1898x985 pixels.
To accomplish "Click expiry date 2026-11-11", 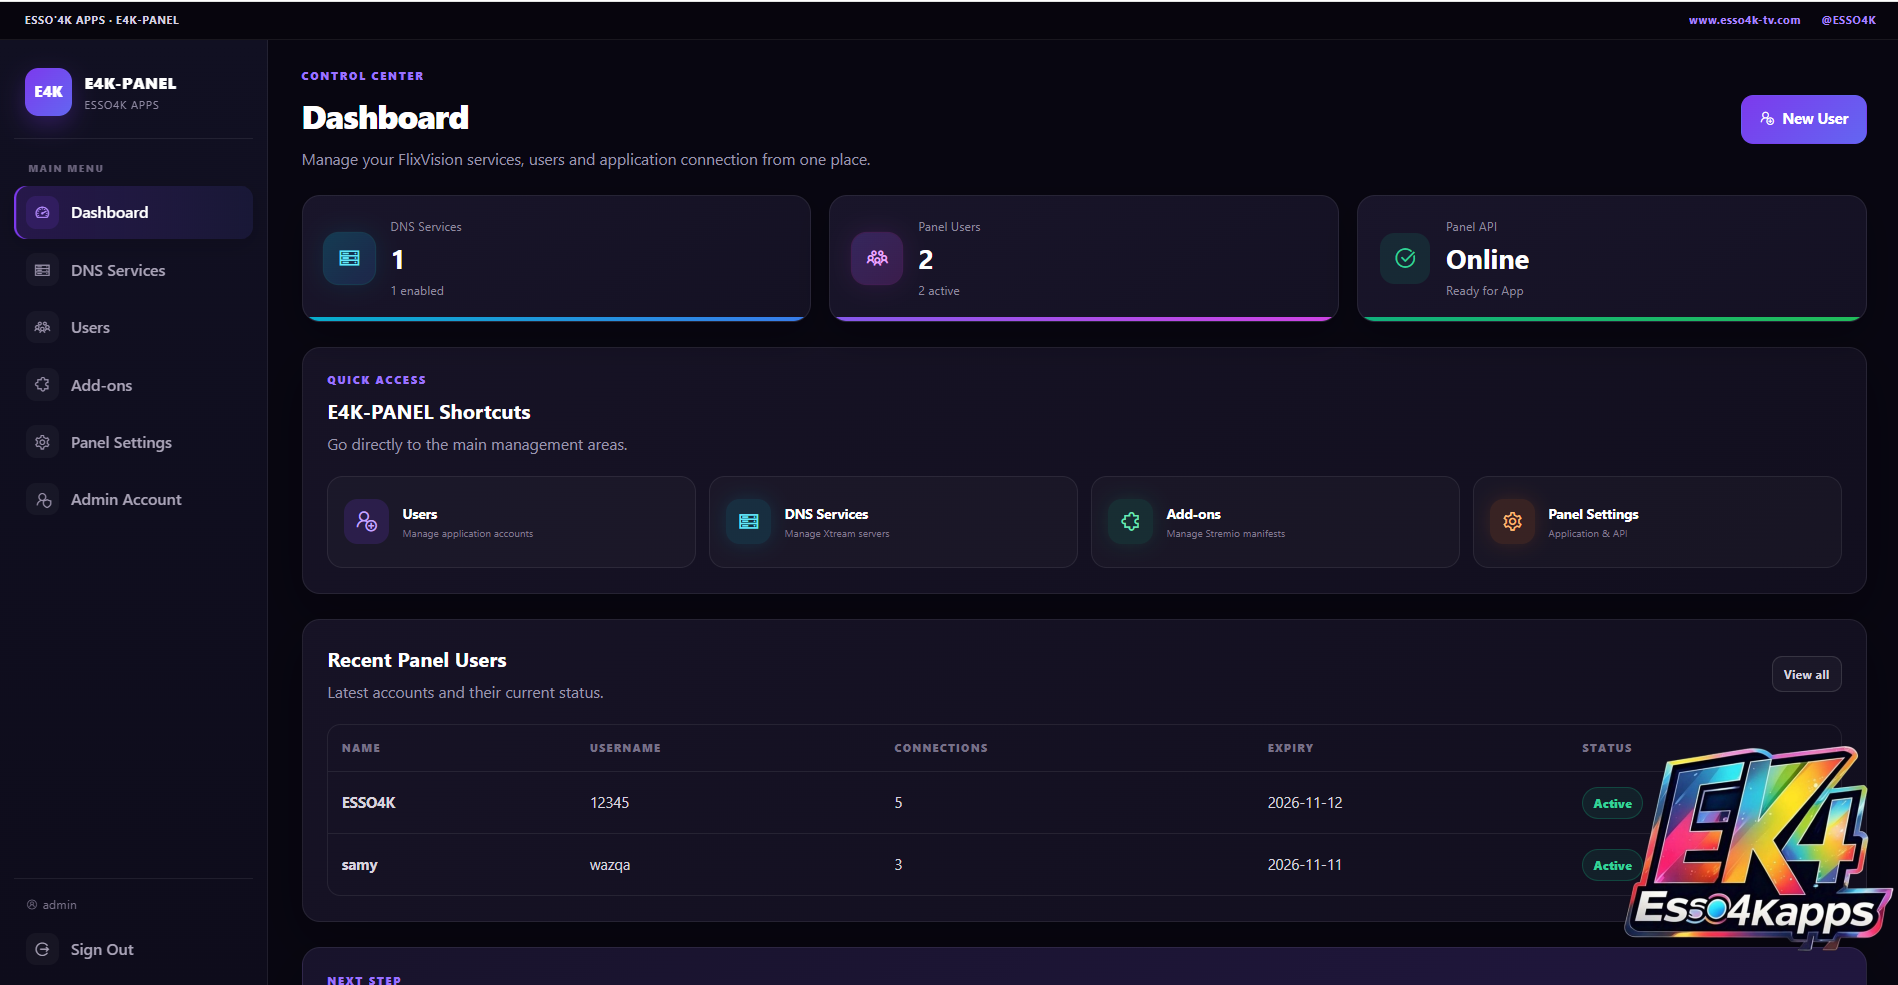I will pyautogui.click(x=1305, y=865).
